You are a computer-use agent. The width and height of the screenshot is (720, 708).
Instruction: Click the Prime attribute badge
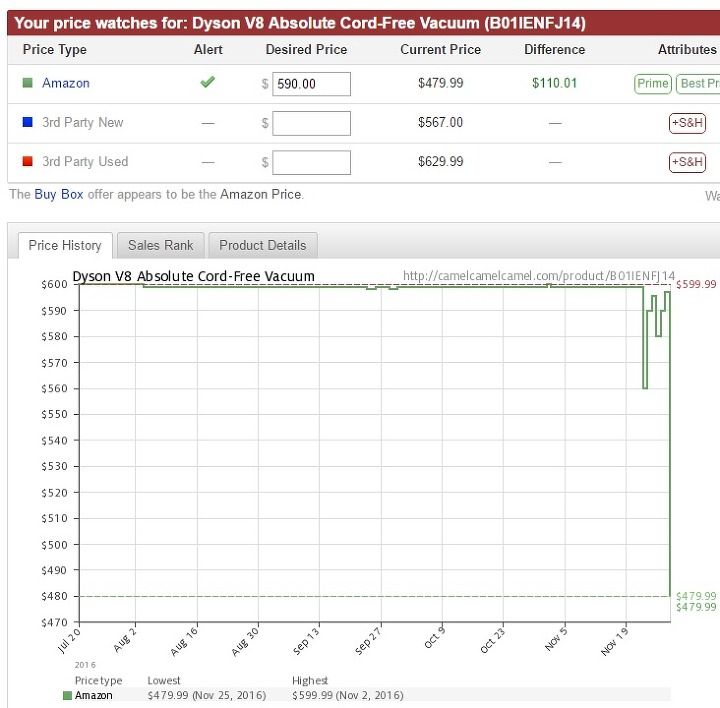(x=652, y=84)
